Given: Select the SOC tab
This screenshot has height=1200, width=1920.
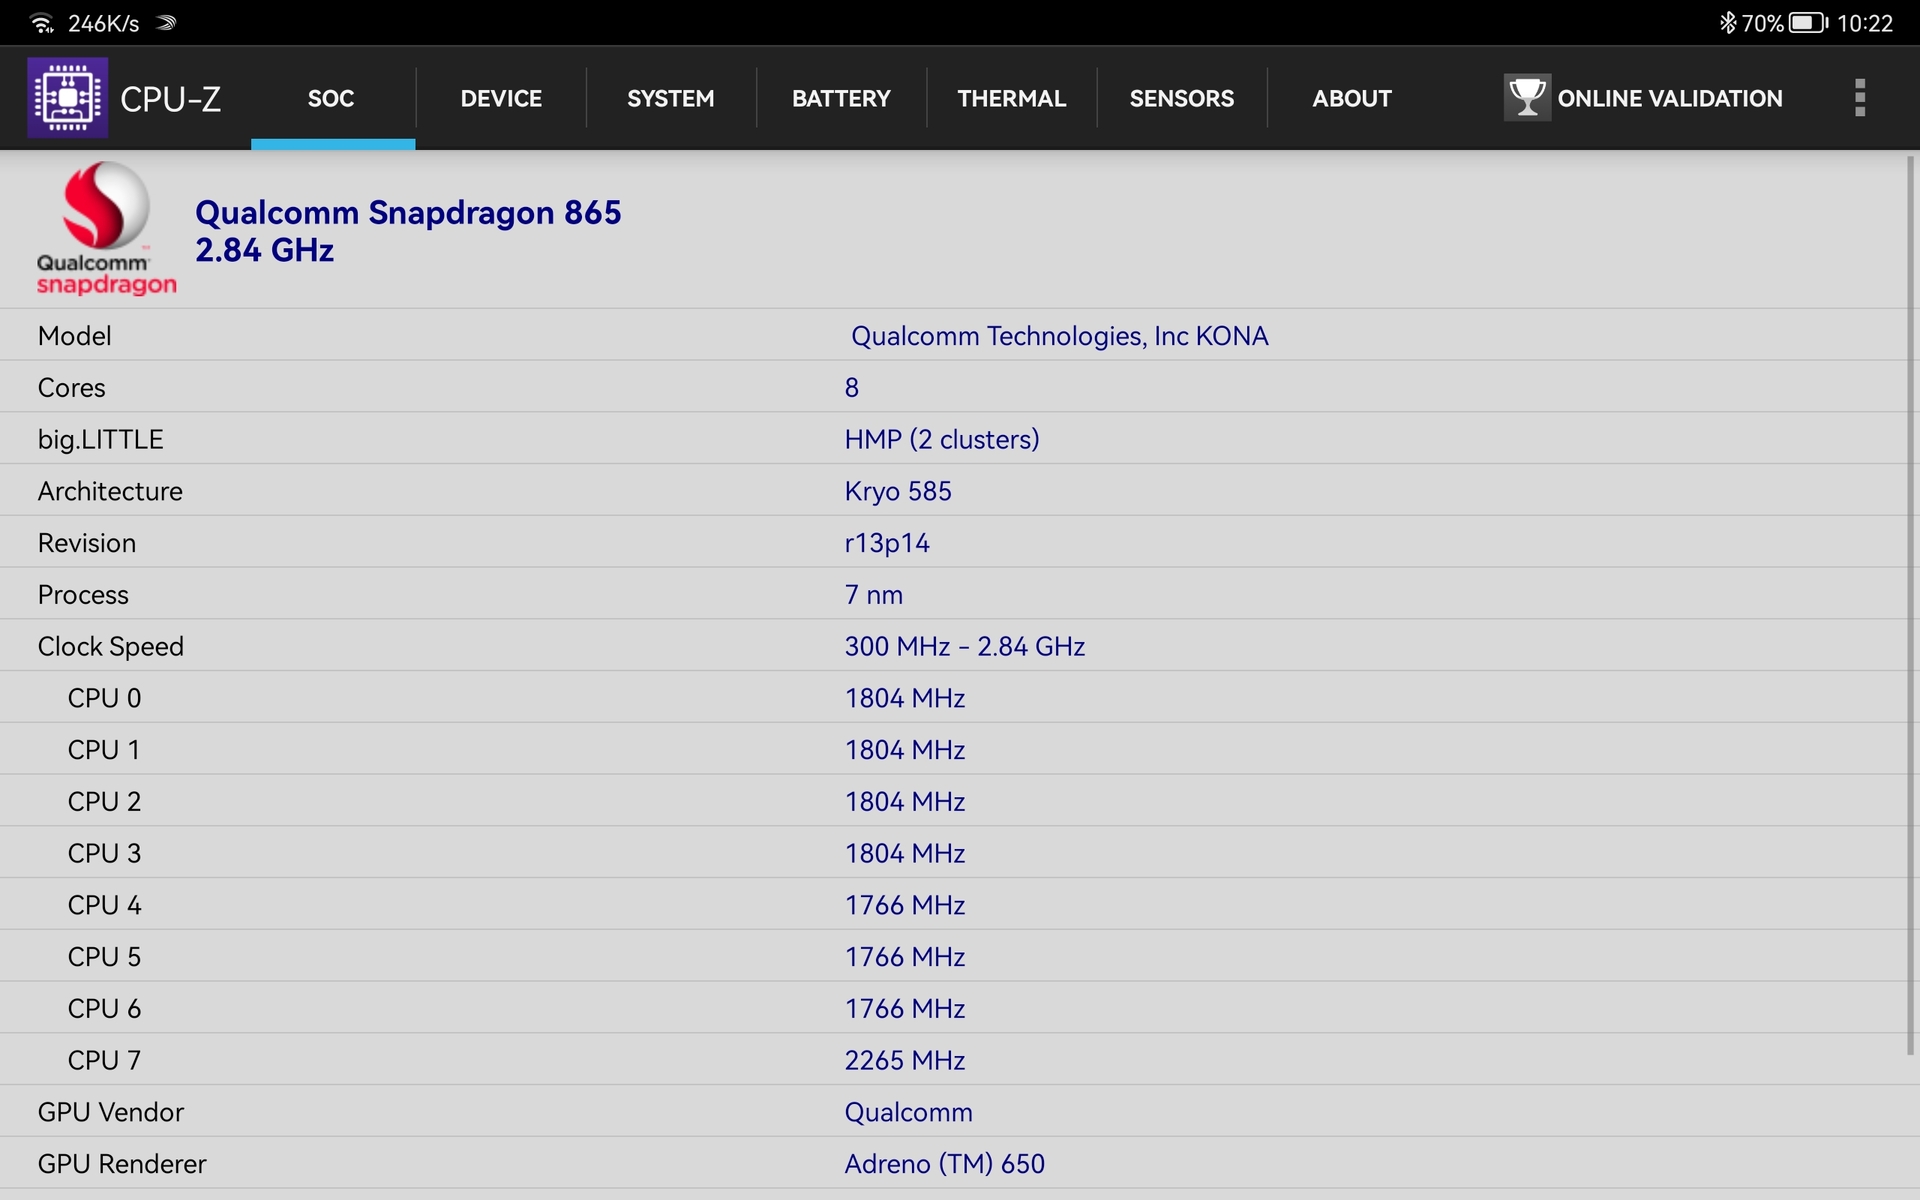Looking at the screenshot, I should 331,98.
